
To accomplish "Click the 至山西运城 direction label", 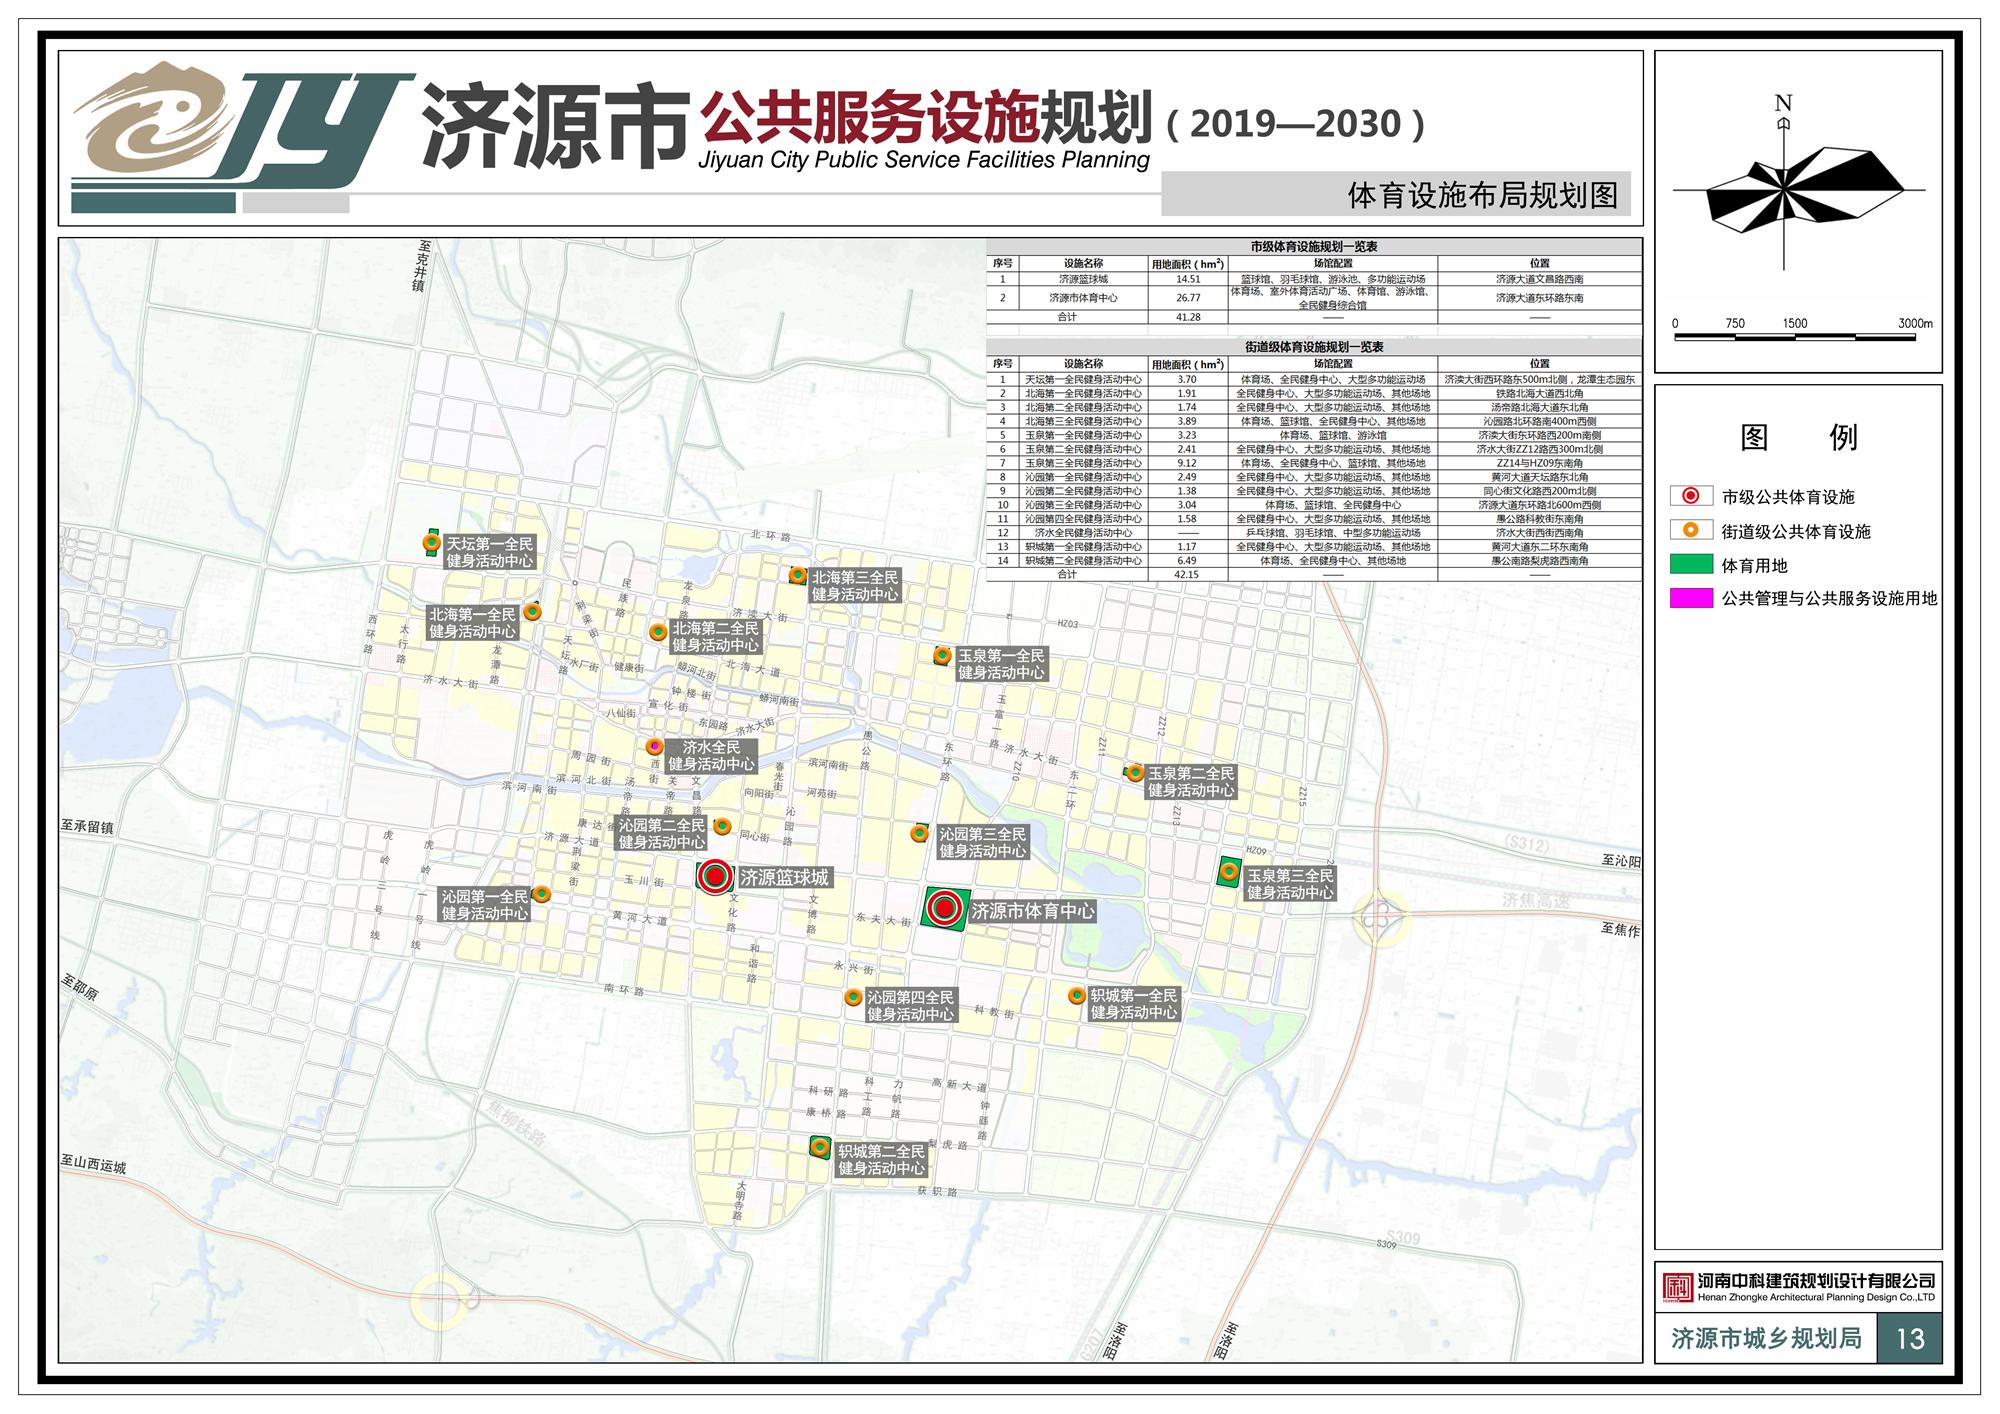I will [93, 1165].
